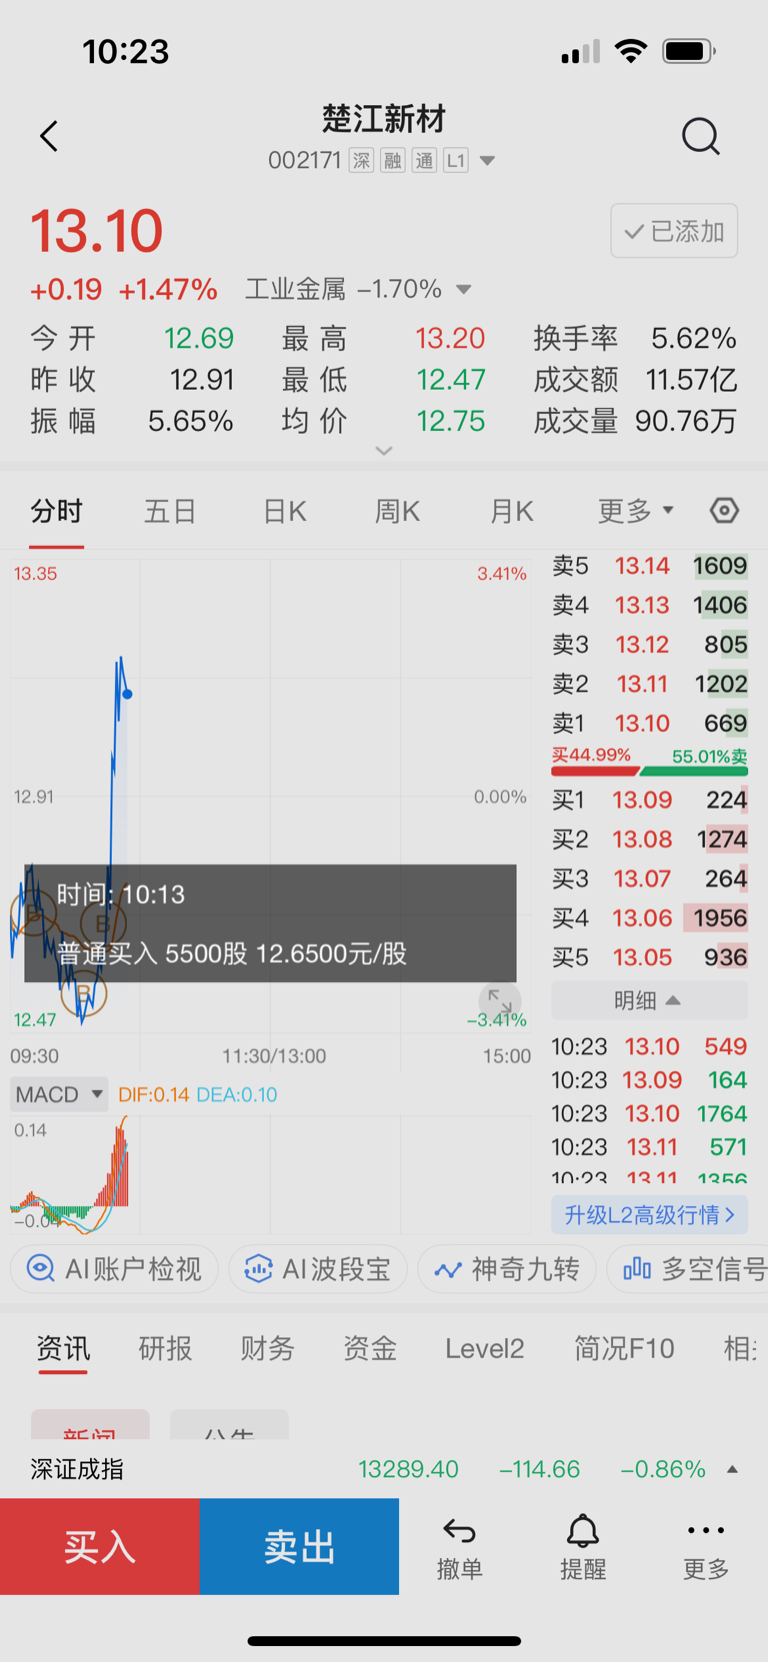This screenshot has width=768, height=1663.
Task: Tap the 升级L2高级行情 link
Action: coord(649,1215)
